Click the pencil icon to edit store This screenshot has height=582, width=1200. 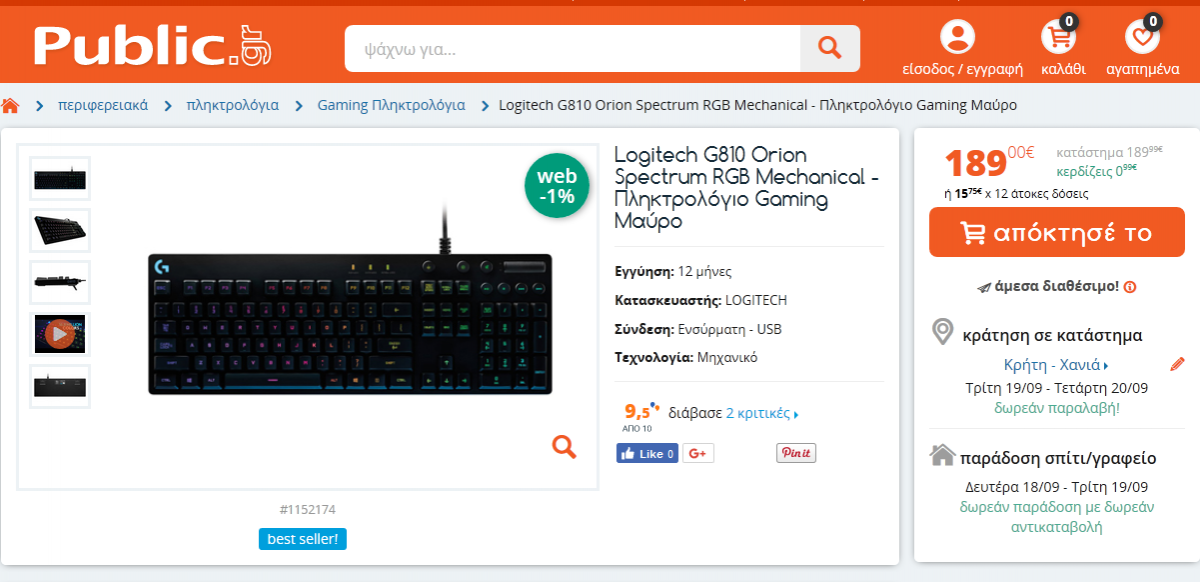[1177, 364]
